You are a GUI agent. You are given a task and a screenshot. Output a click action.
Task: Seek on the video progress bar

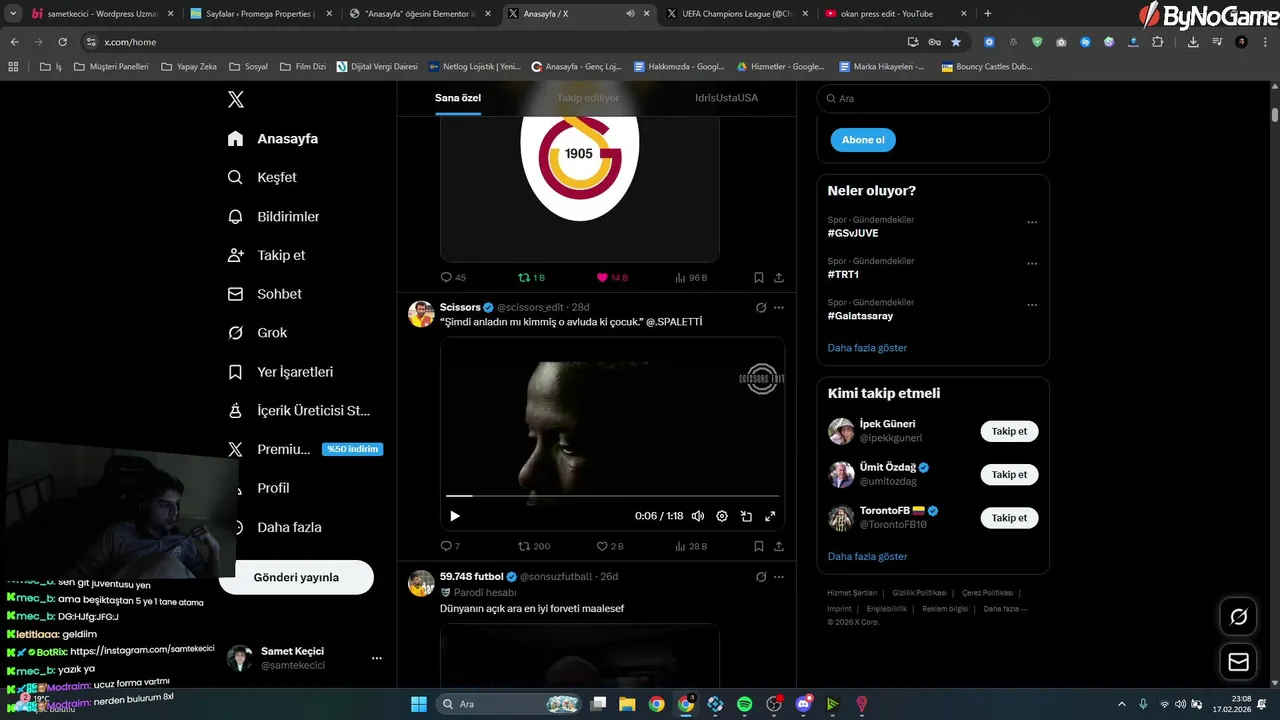tap(612, 496)
